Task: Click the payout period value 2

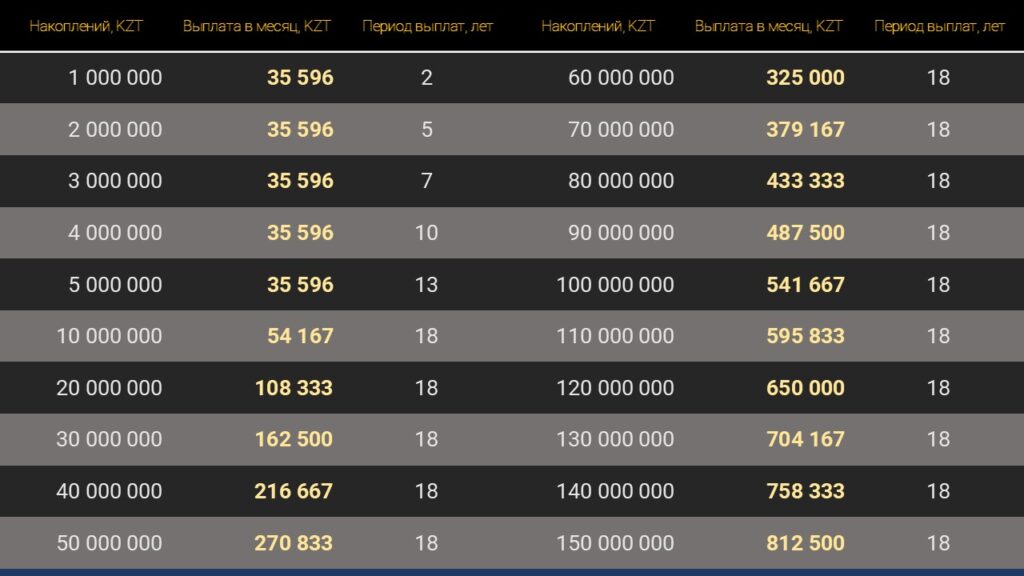Action: (426, 78)
